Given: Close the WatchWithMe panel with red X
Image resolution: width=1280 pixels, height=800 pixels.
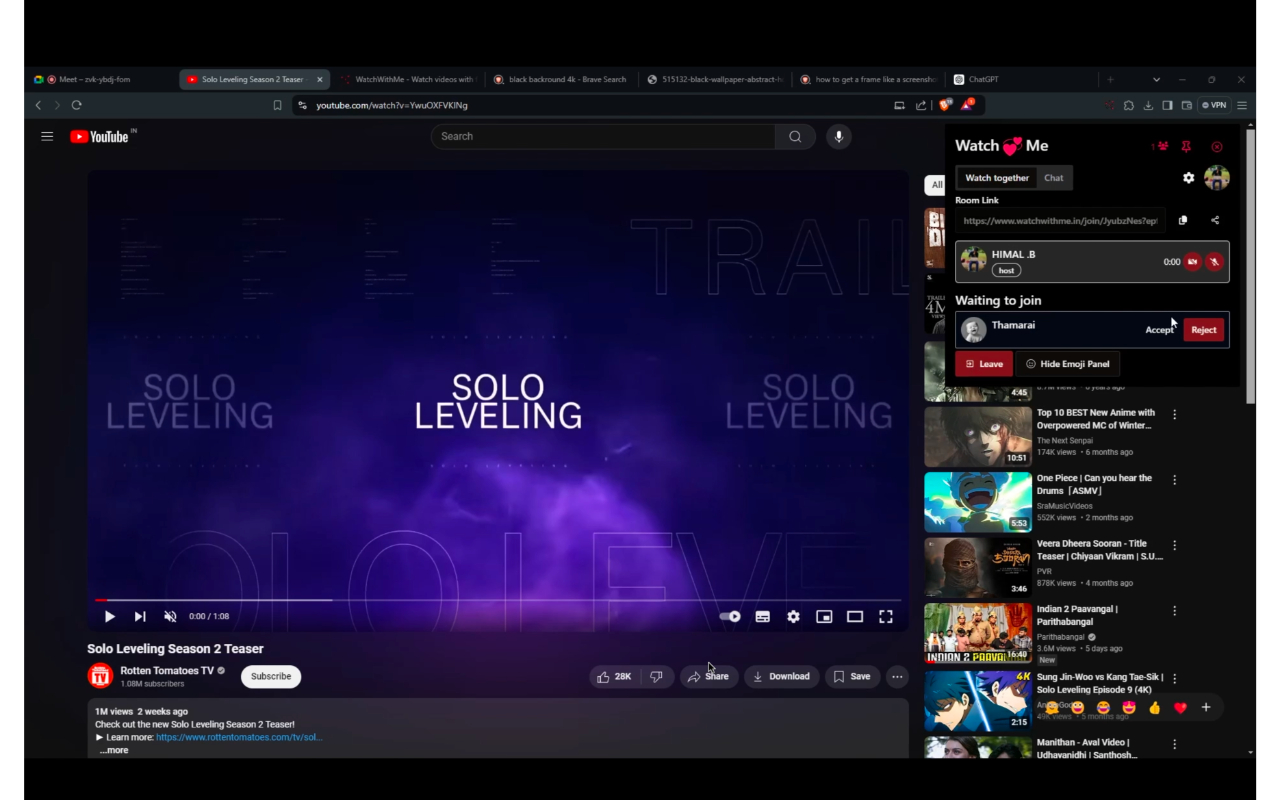Looking at the screenshot, I should [1217, 146].
